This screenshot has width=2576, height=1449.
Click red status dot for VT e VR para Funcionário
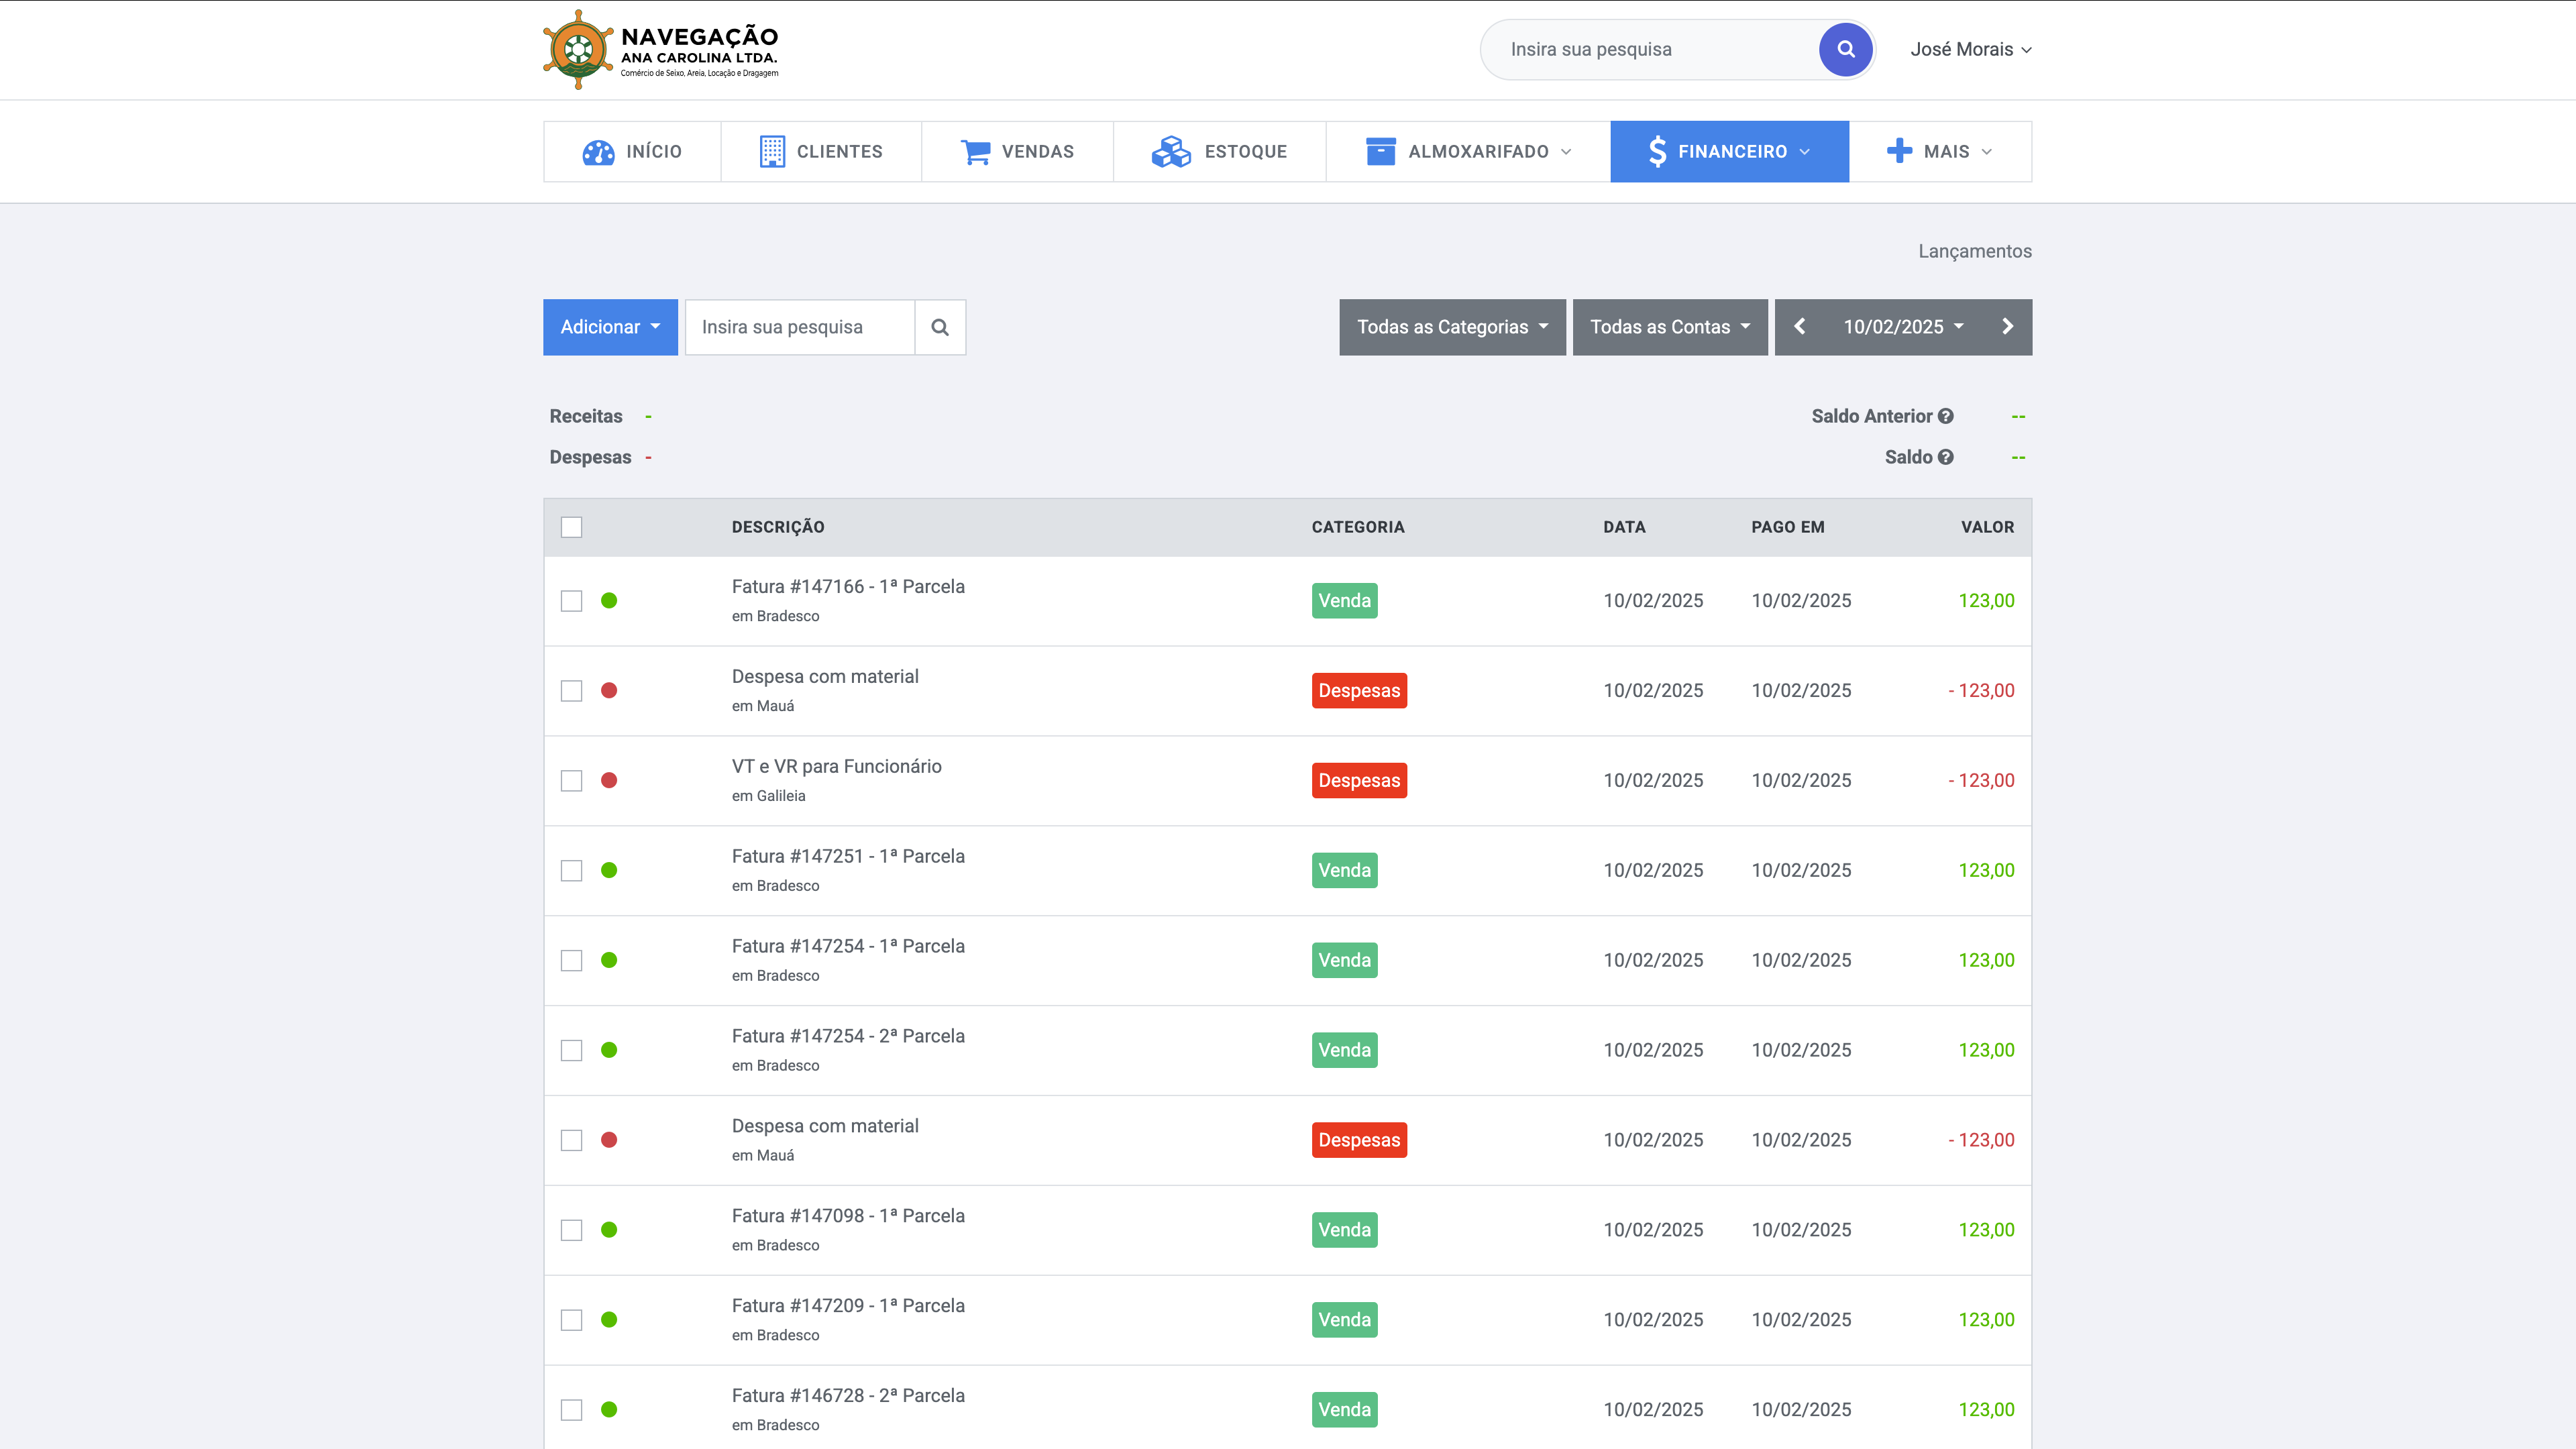point(609,781)
